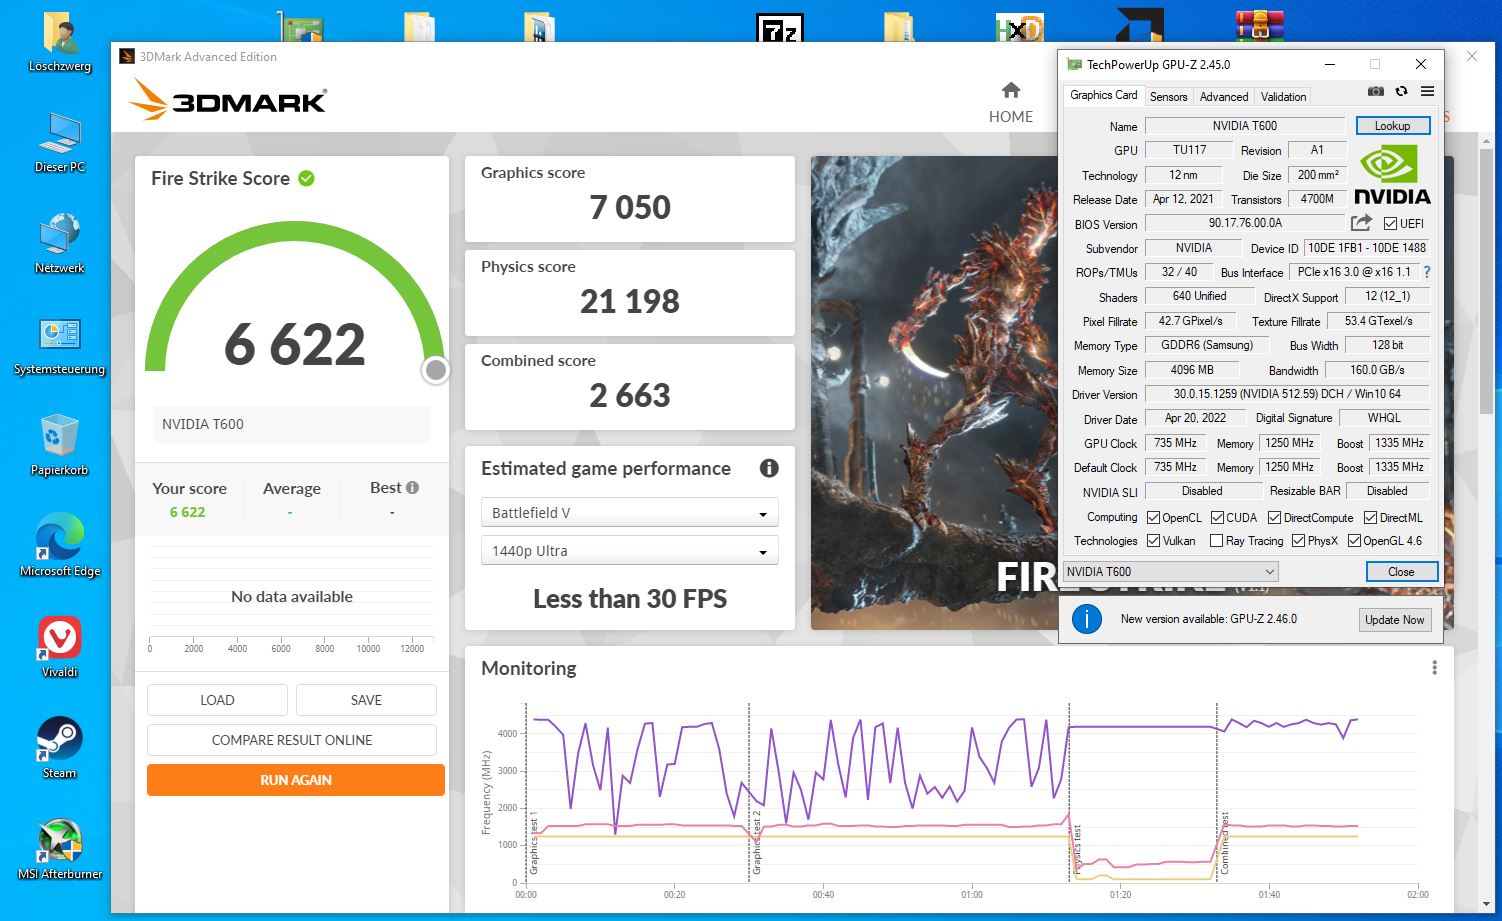This screenshot has height=921, width=1502.
Task: Click the 3DMark HOME icon
Action: pos(1011,90)
